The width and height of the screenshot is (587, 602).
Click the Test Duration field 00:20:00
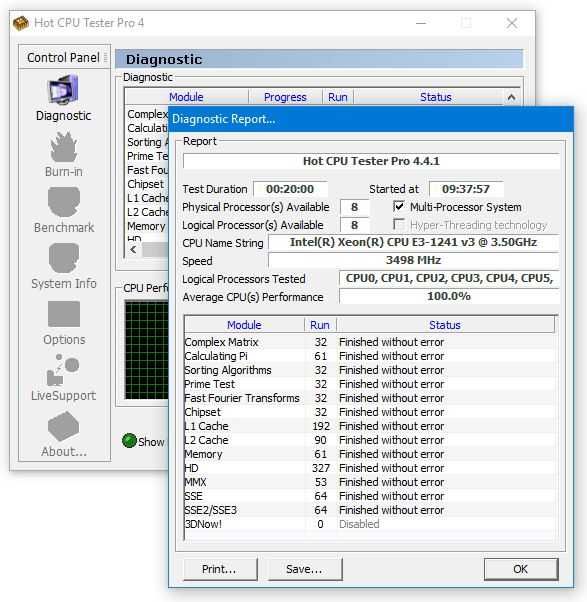[290, 189]
